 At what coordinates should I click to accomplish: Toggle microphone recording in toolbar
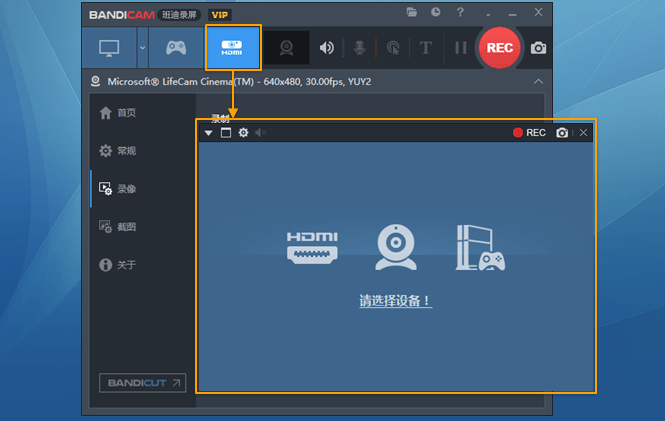pyautogui.click(x=359, y=48)
